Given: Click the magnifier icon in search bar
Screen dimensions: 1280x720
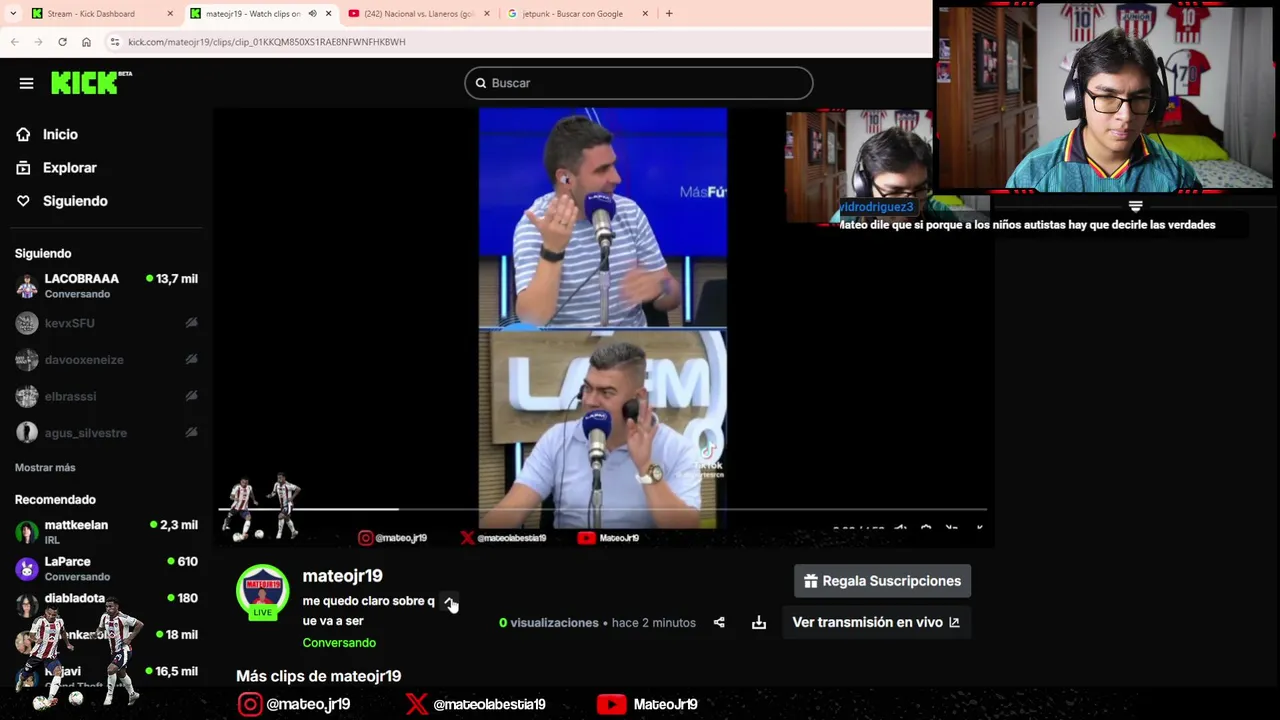Looking at the screenshot, I should click(481, 83).
